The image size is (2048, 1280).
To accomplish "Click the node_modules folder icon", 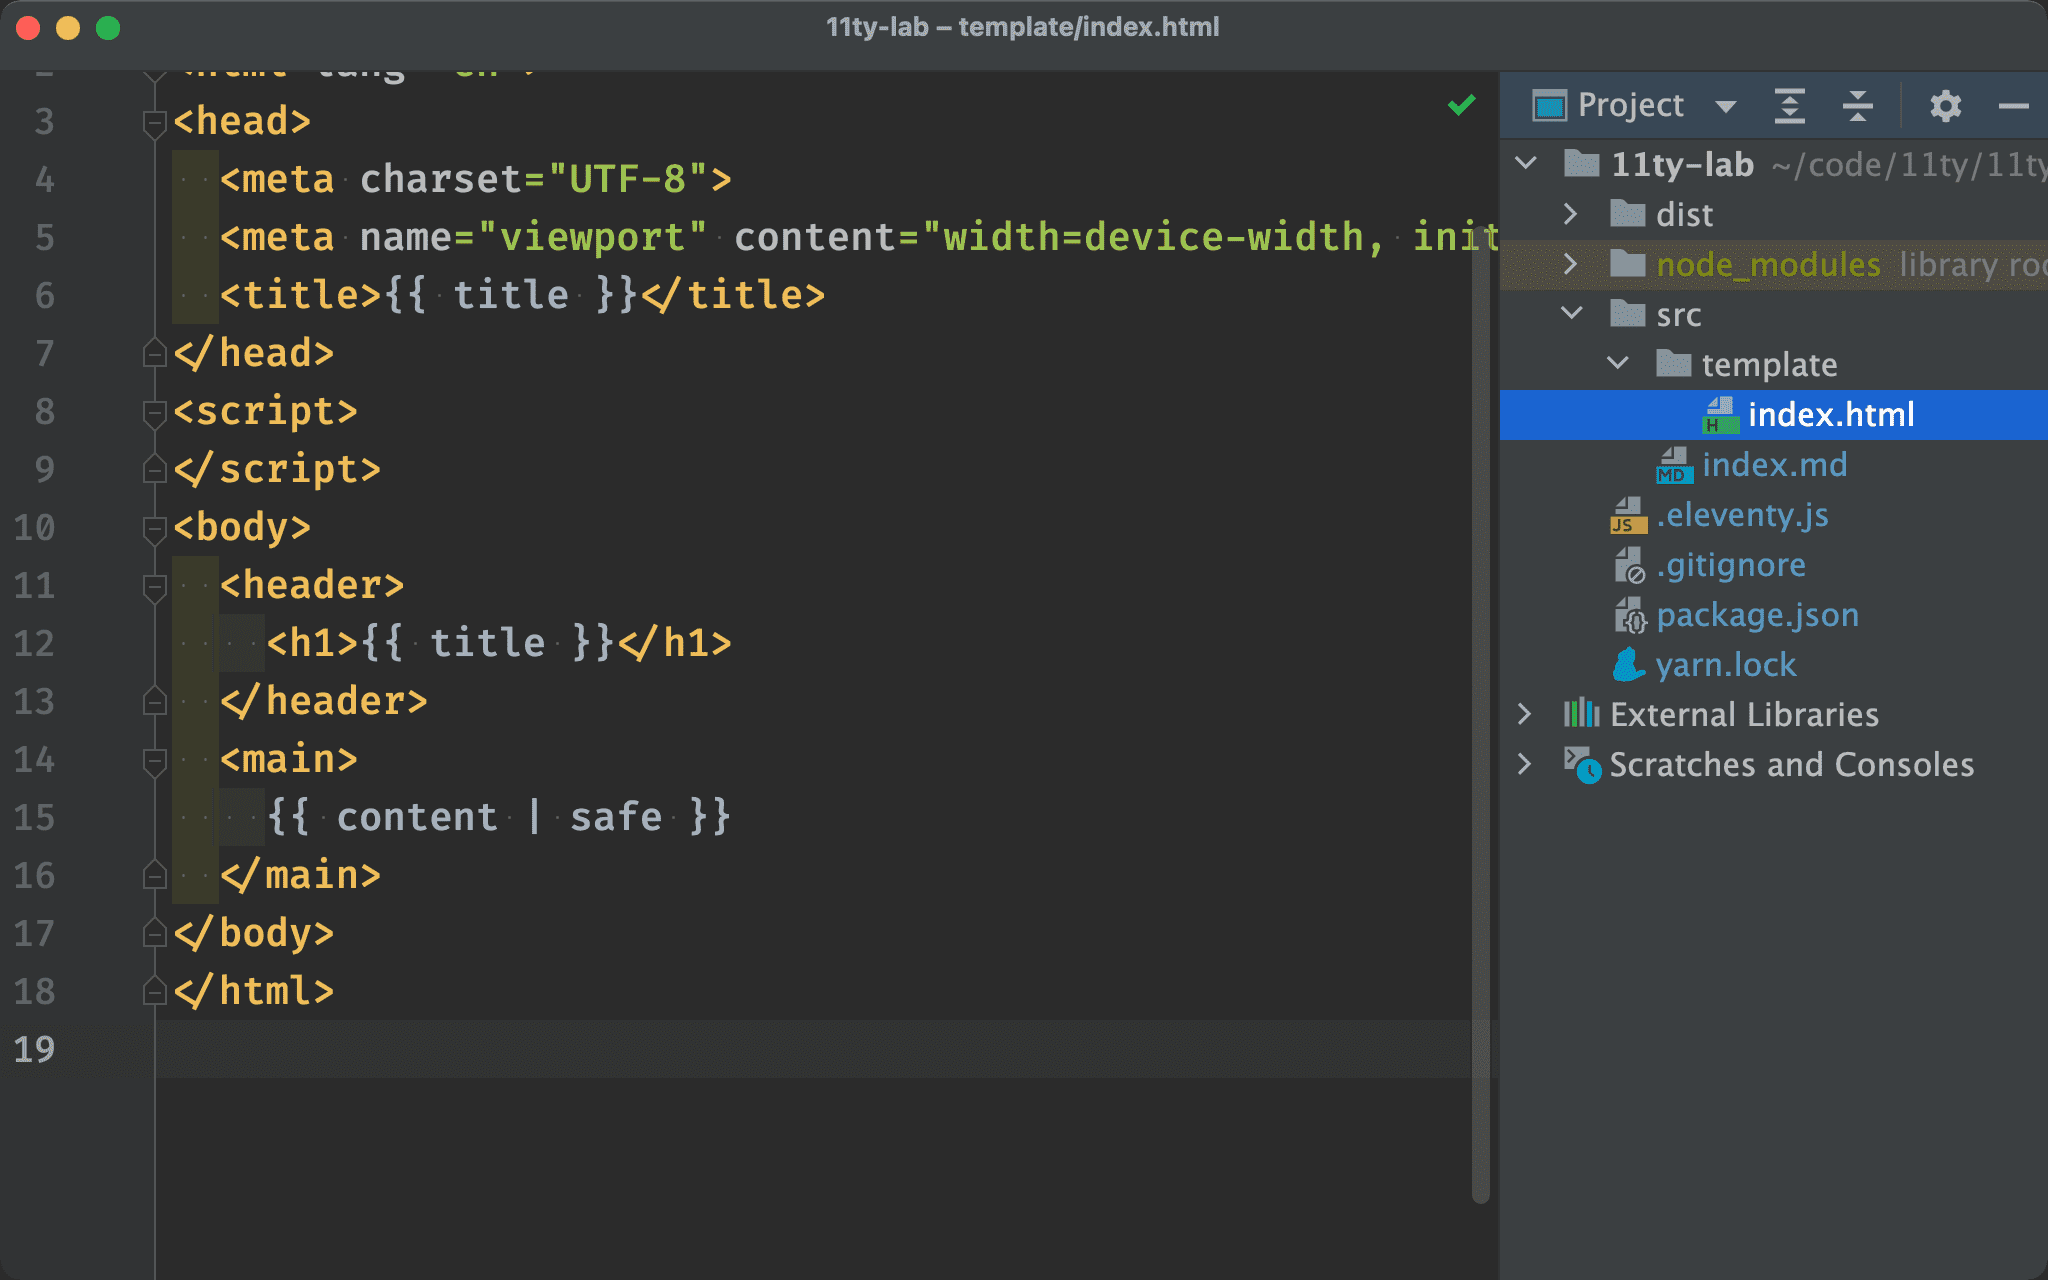I will (x=1627, y=263).
